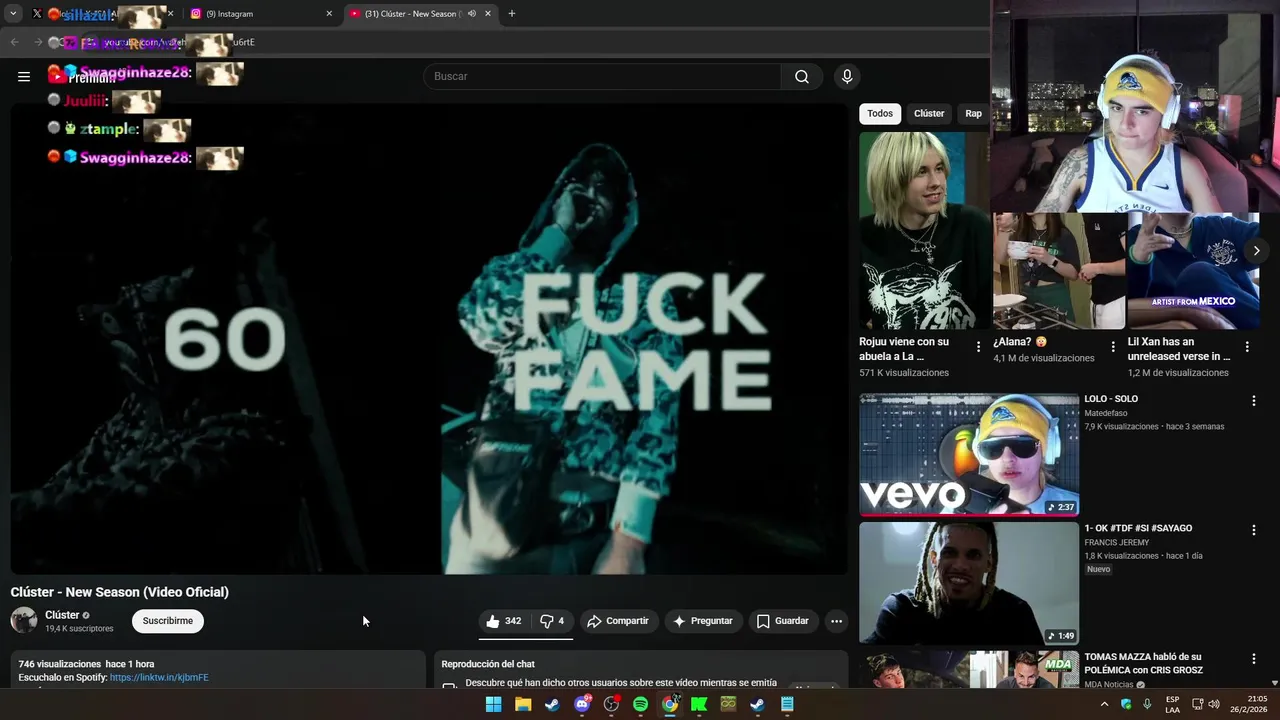Image resolution: width=1280 pixels, height=720 pixels.
Task: Open the notepad icon on the taskbar
Action: tap(787, 704)
